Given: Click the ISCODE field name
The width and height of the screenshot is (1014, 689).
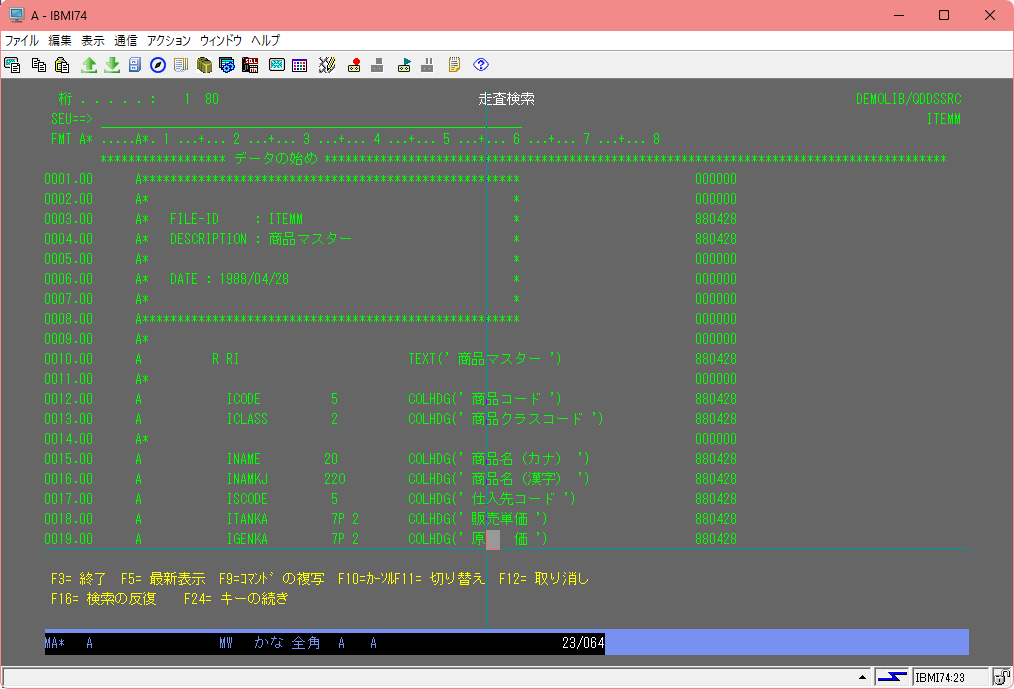Looking at the screenshot, I should click(x=247, y=499).
